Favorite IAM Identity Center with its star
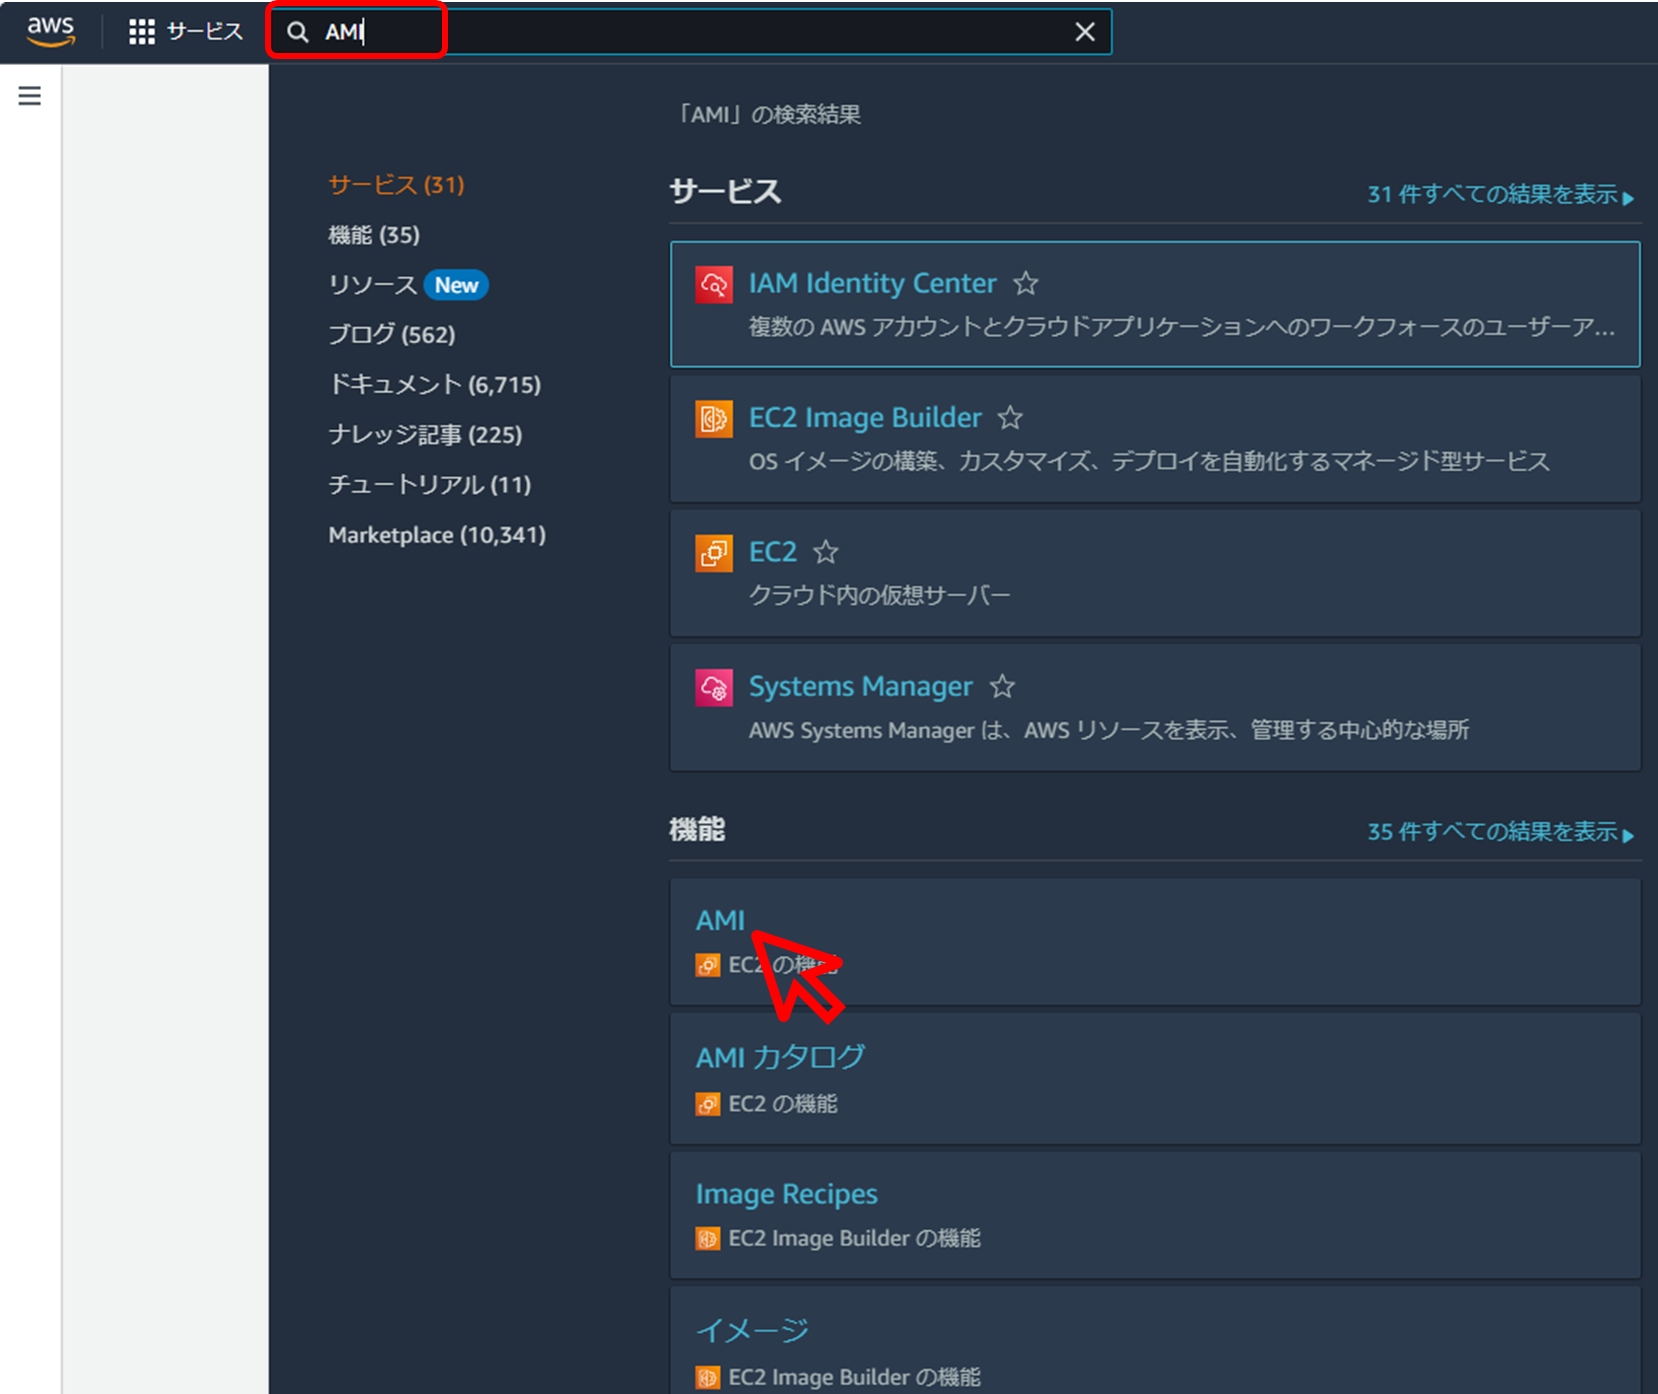 (x=1026, y=284)
